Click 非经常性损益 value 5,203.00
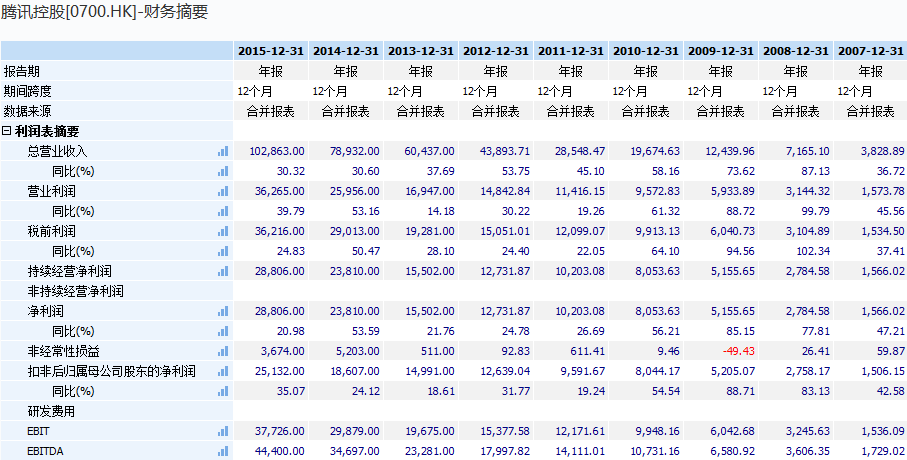 [x=357, y=351]
